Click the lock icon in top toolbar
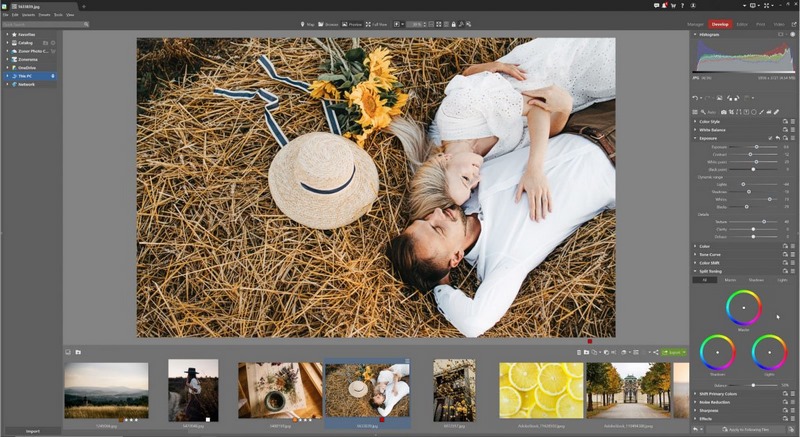 pyautogui.click(x=454, y=24)
